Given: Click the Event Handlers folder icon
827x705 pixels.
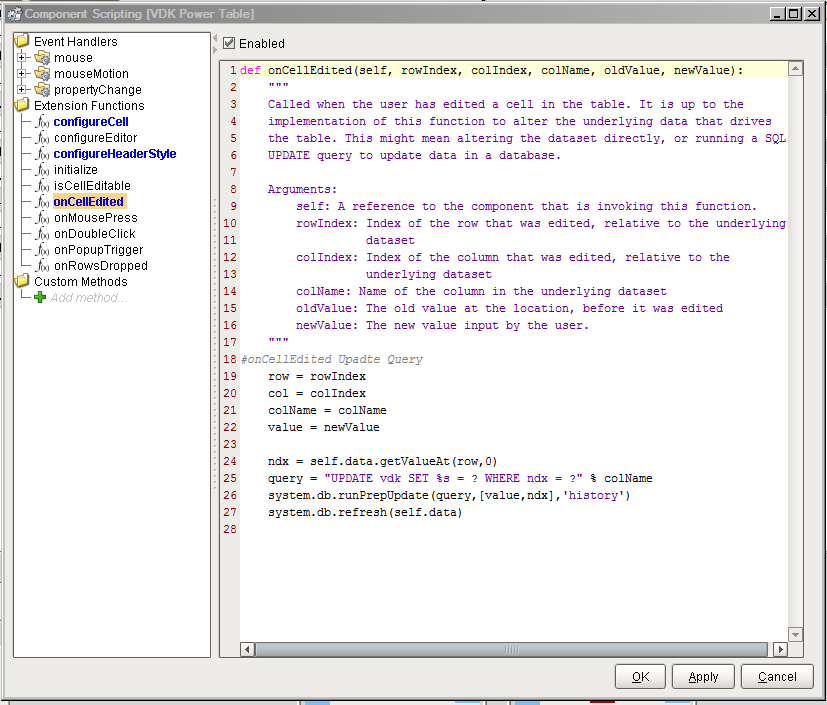Looking at the screenshot, I should tap(22, 41).
